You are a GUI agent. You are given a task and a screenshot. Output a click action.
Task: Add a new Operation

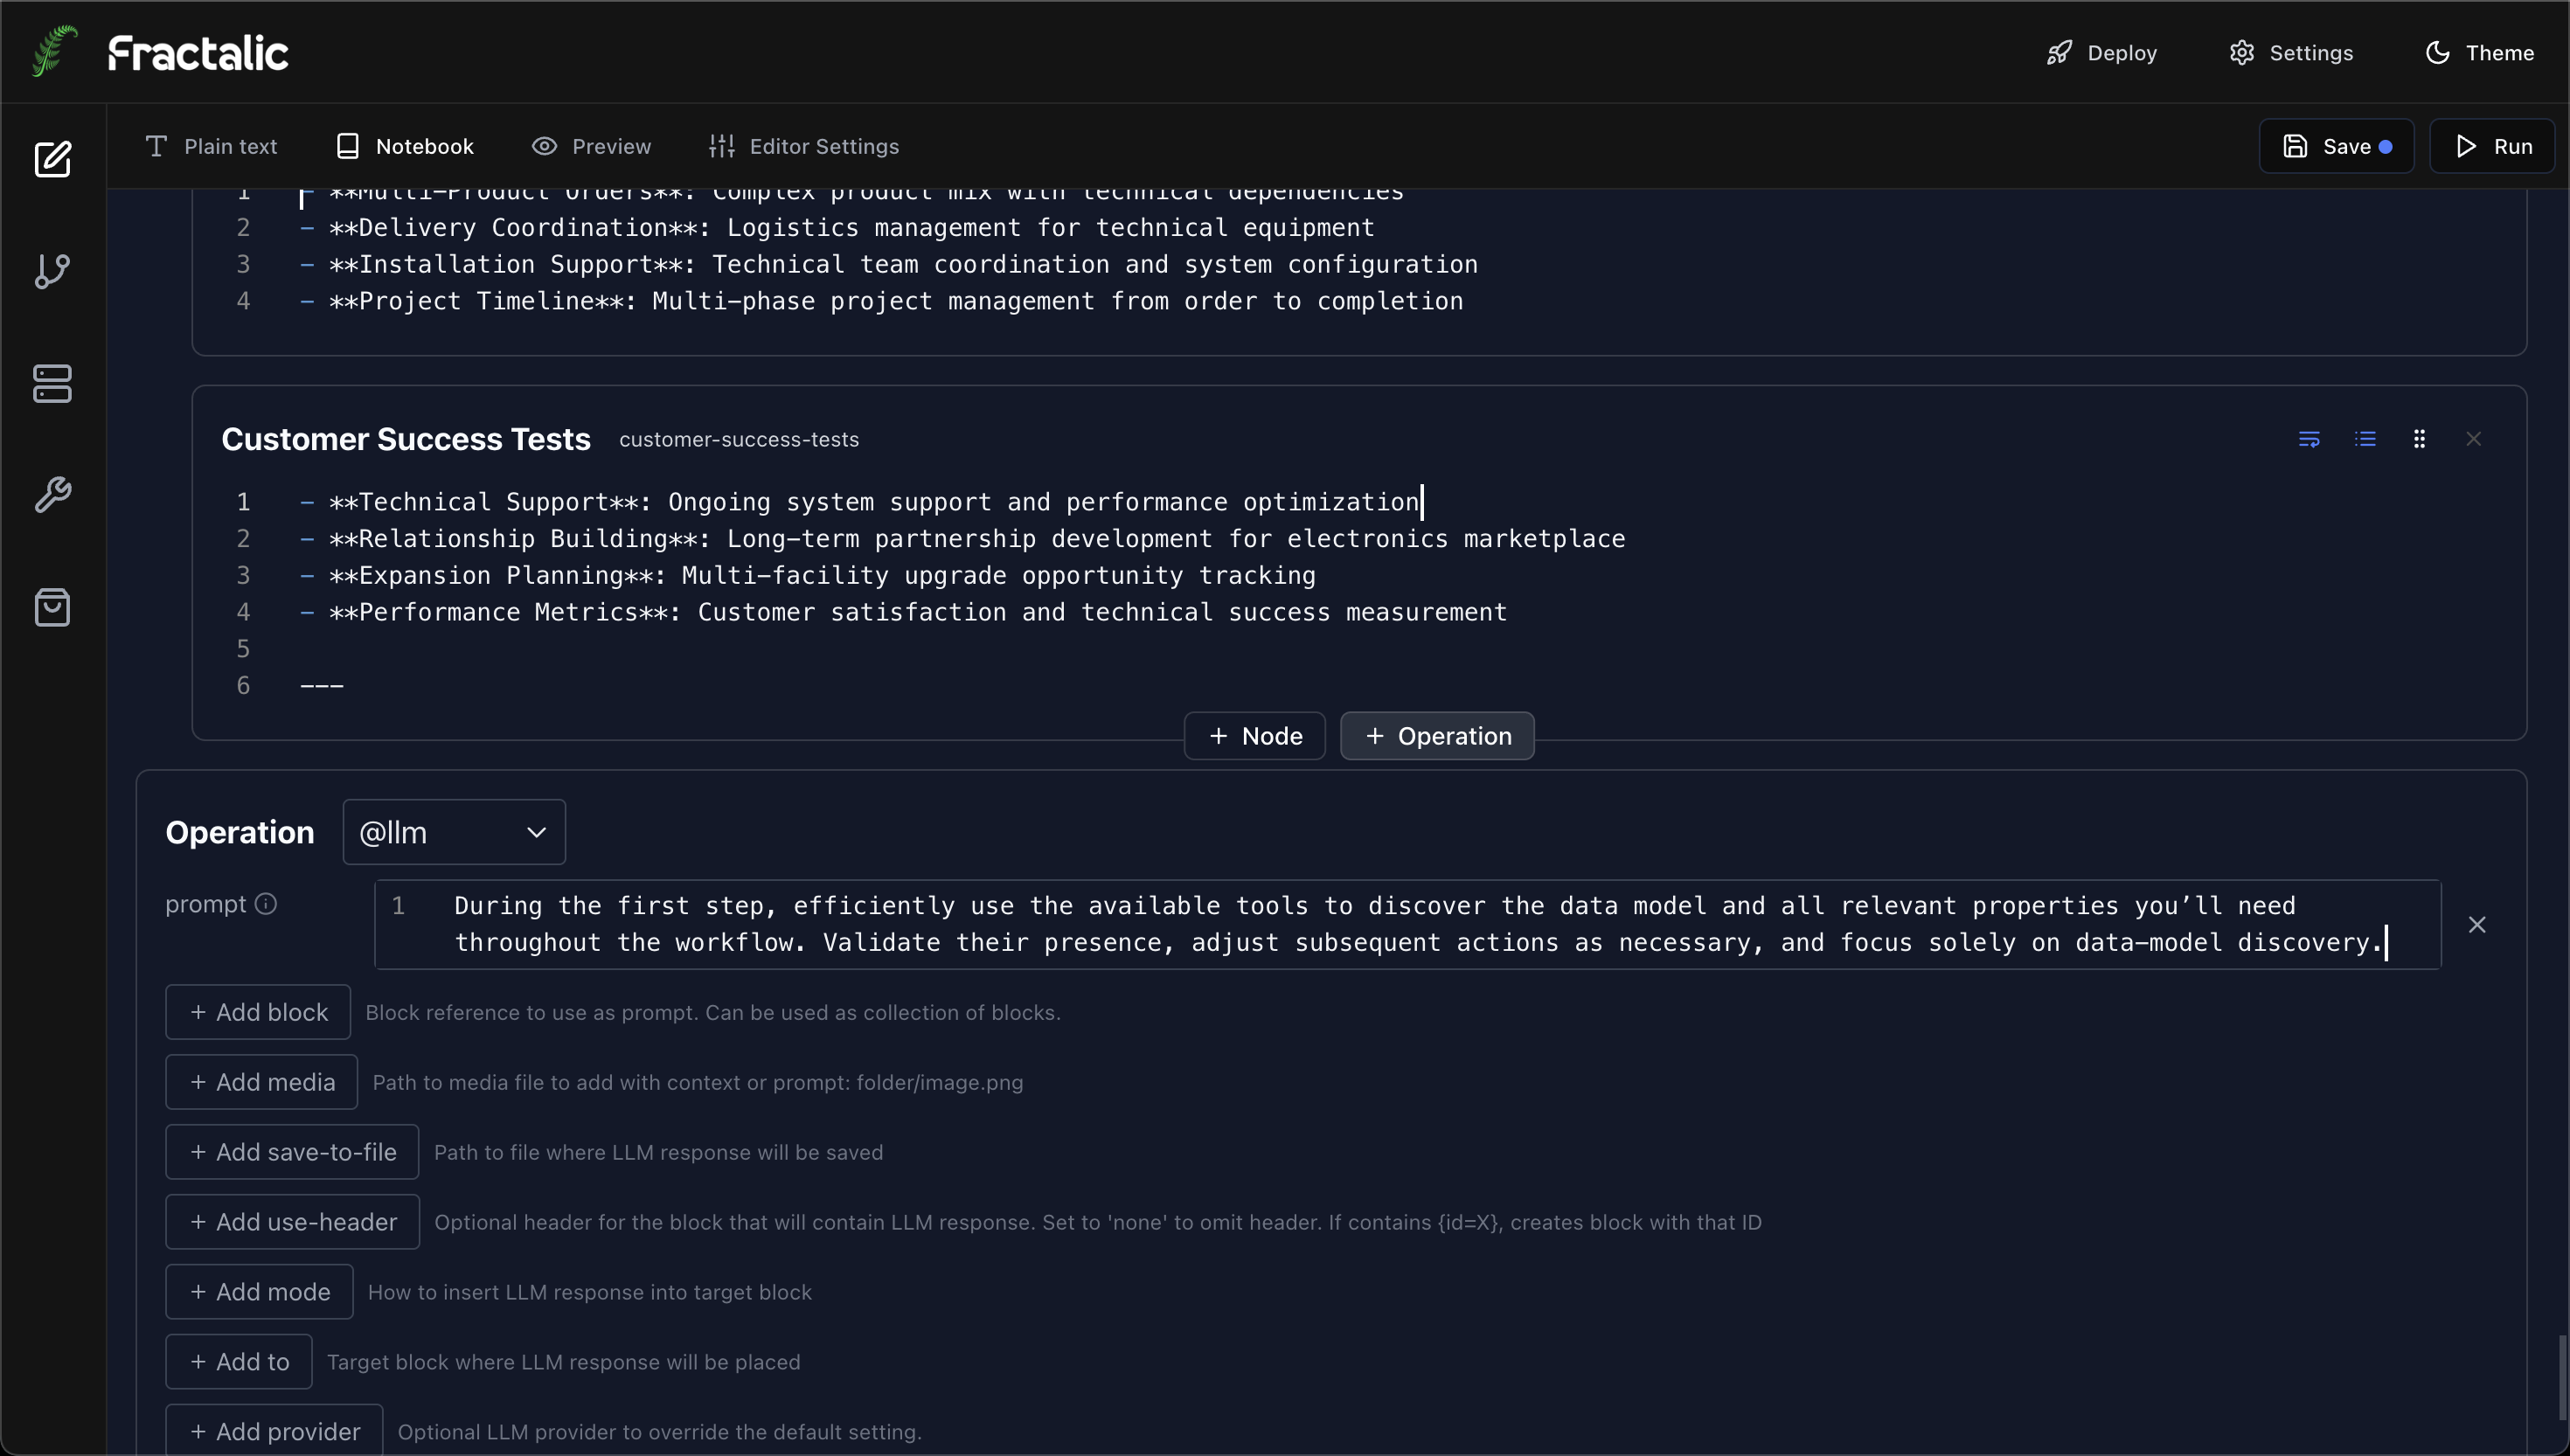click(x=1437, y=736)
